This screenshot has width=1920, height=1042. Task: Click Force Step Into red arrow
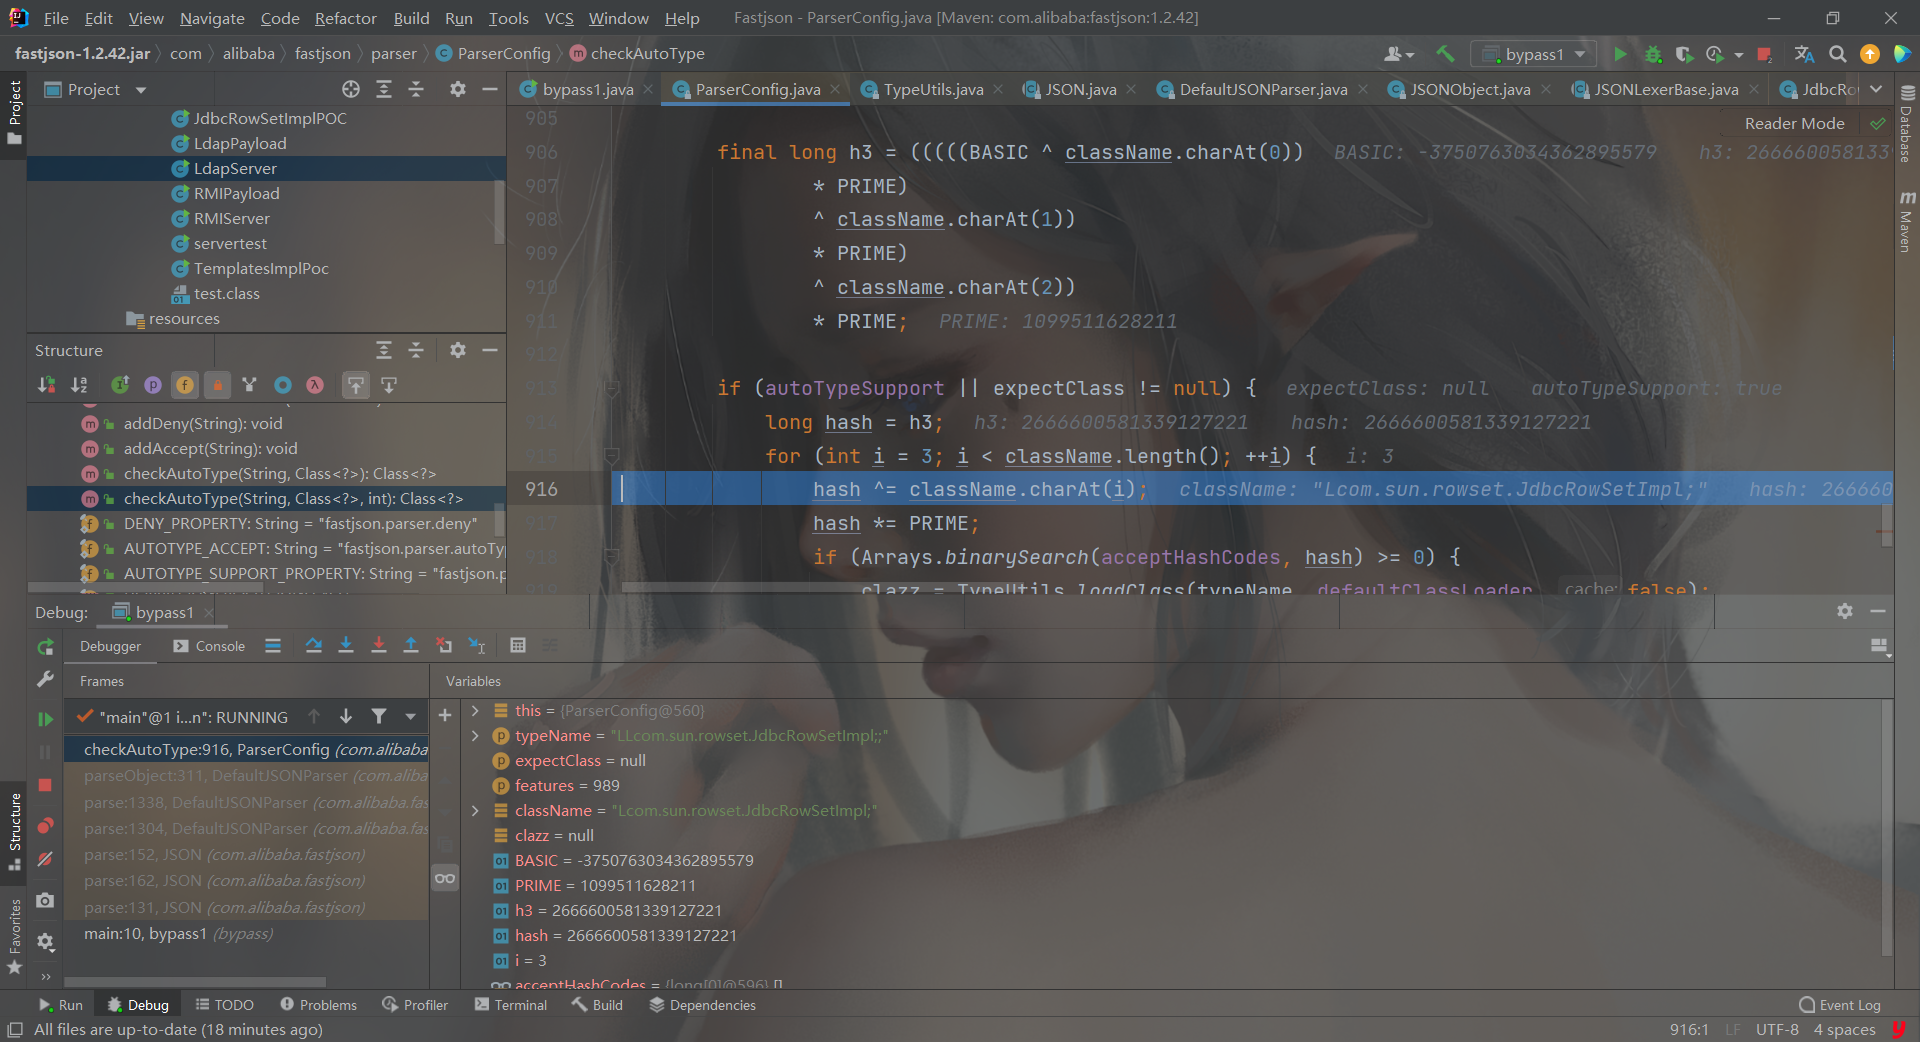click(x=378, y=646)
